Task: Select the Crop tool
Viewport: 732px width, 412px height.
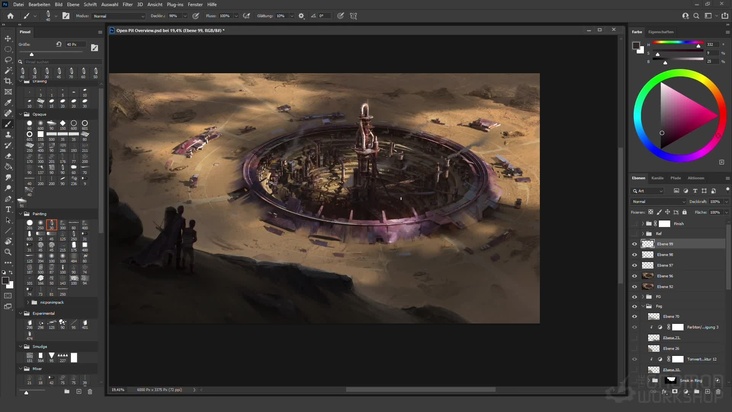Action: click(x=8, y=81)
